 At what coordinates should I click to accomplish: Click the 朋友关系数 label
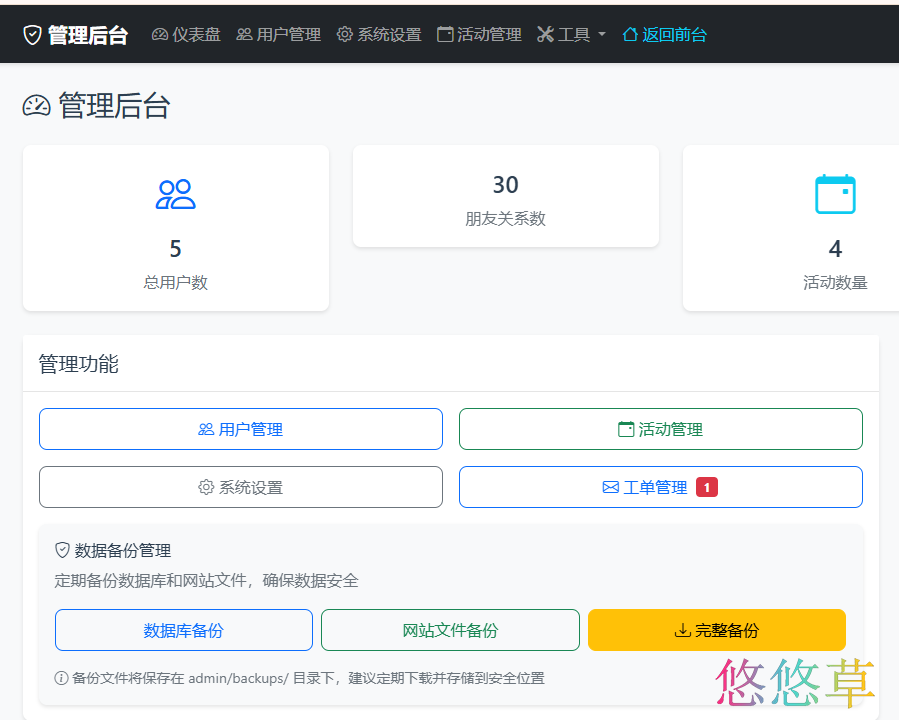pos(506,218)
